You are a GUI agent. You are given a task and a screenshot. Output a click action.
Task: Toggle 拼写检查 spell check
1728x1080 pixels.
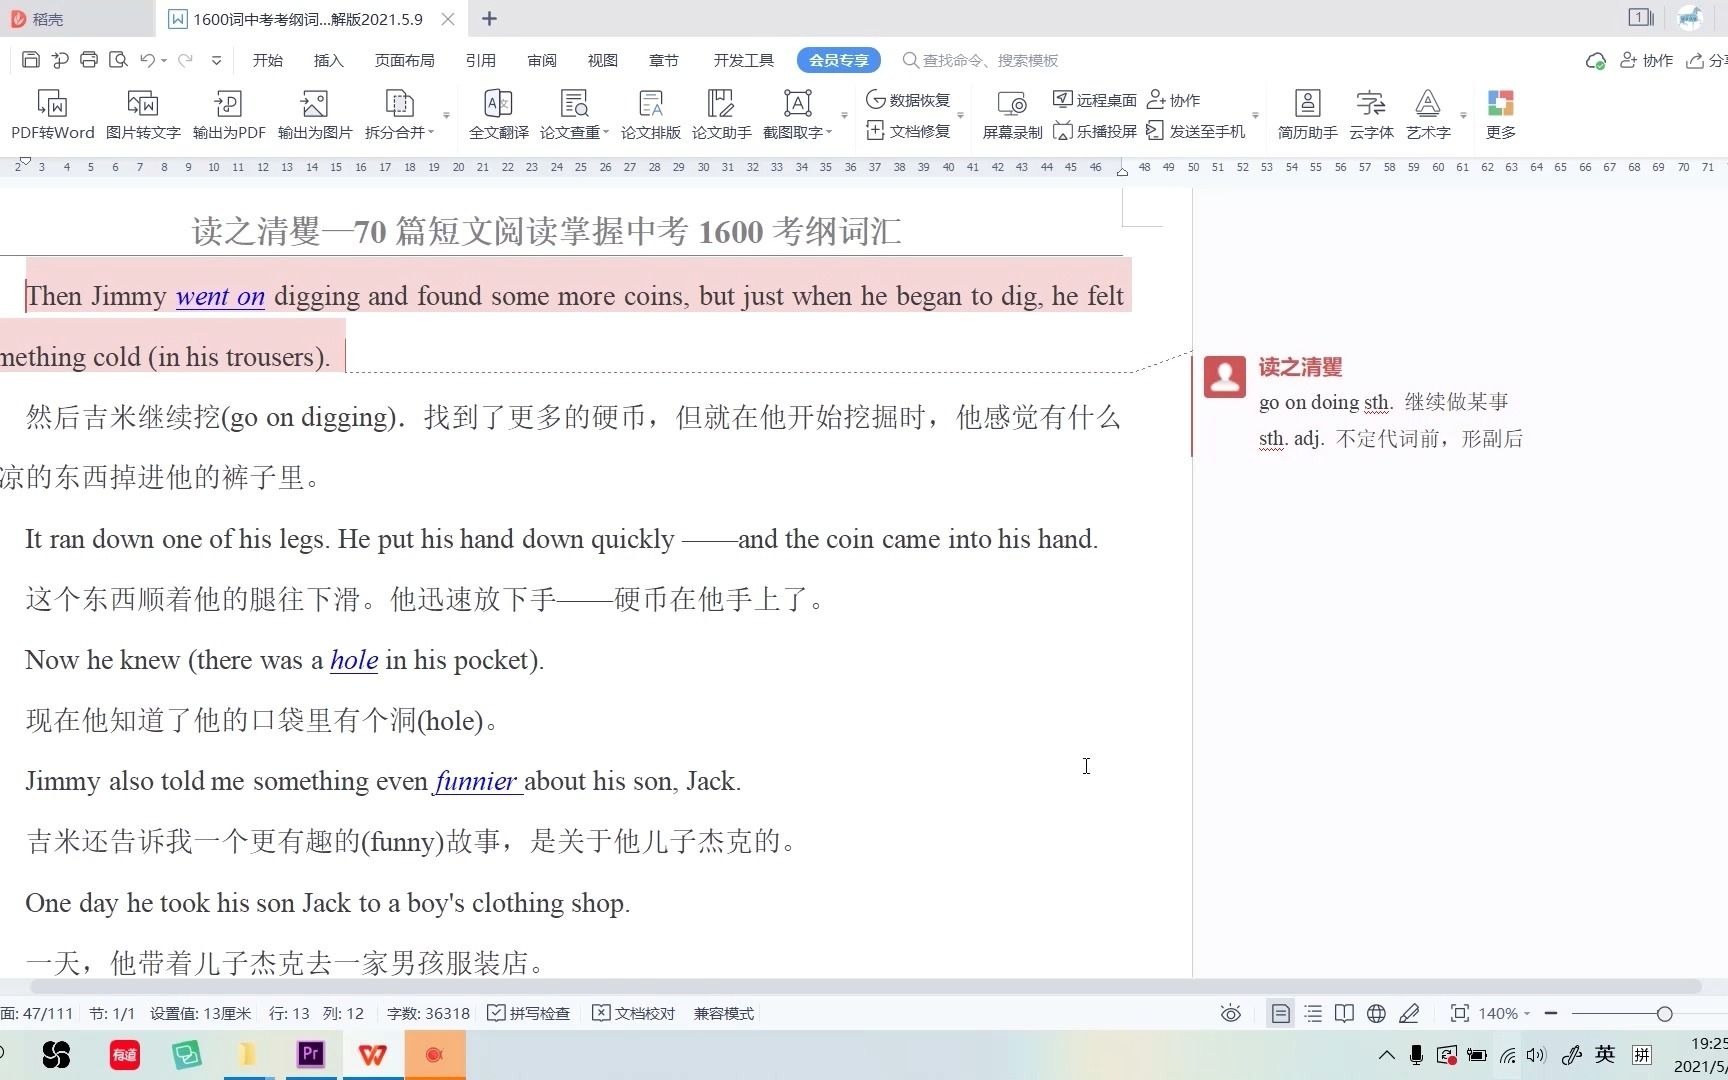529,1013
